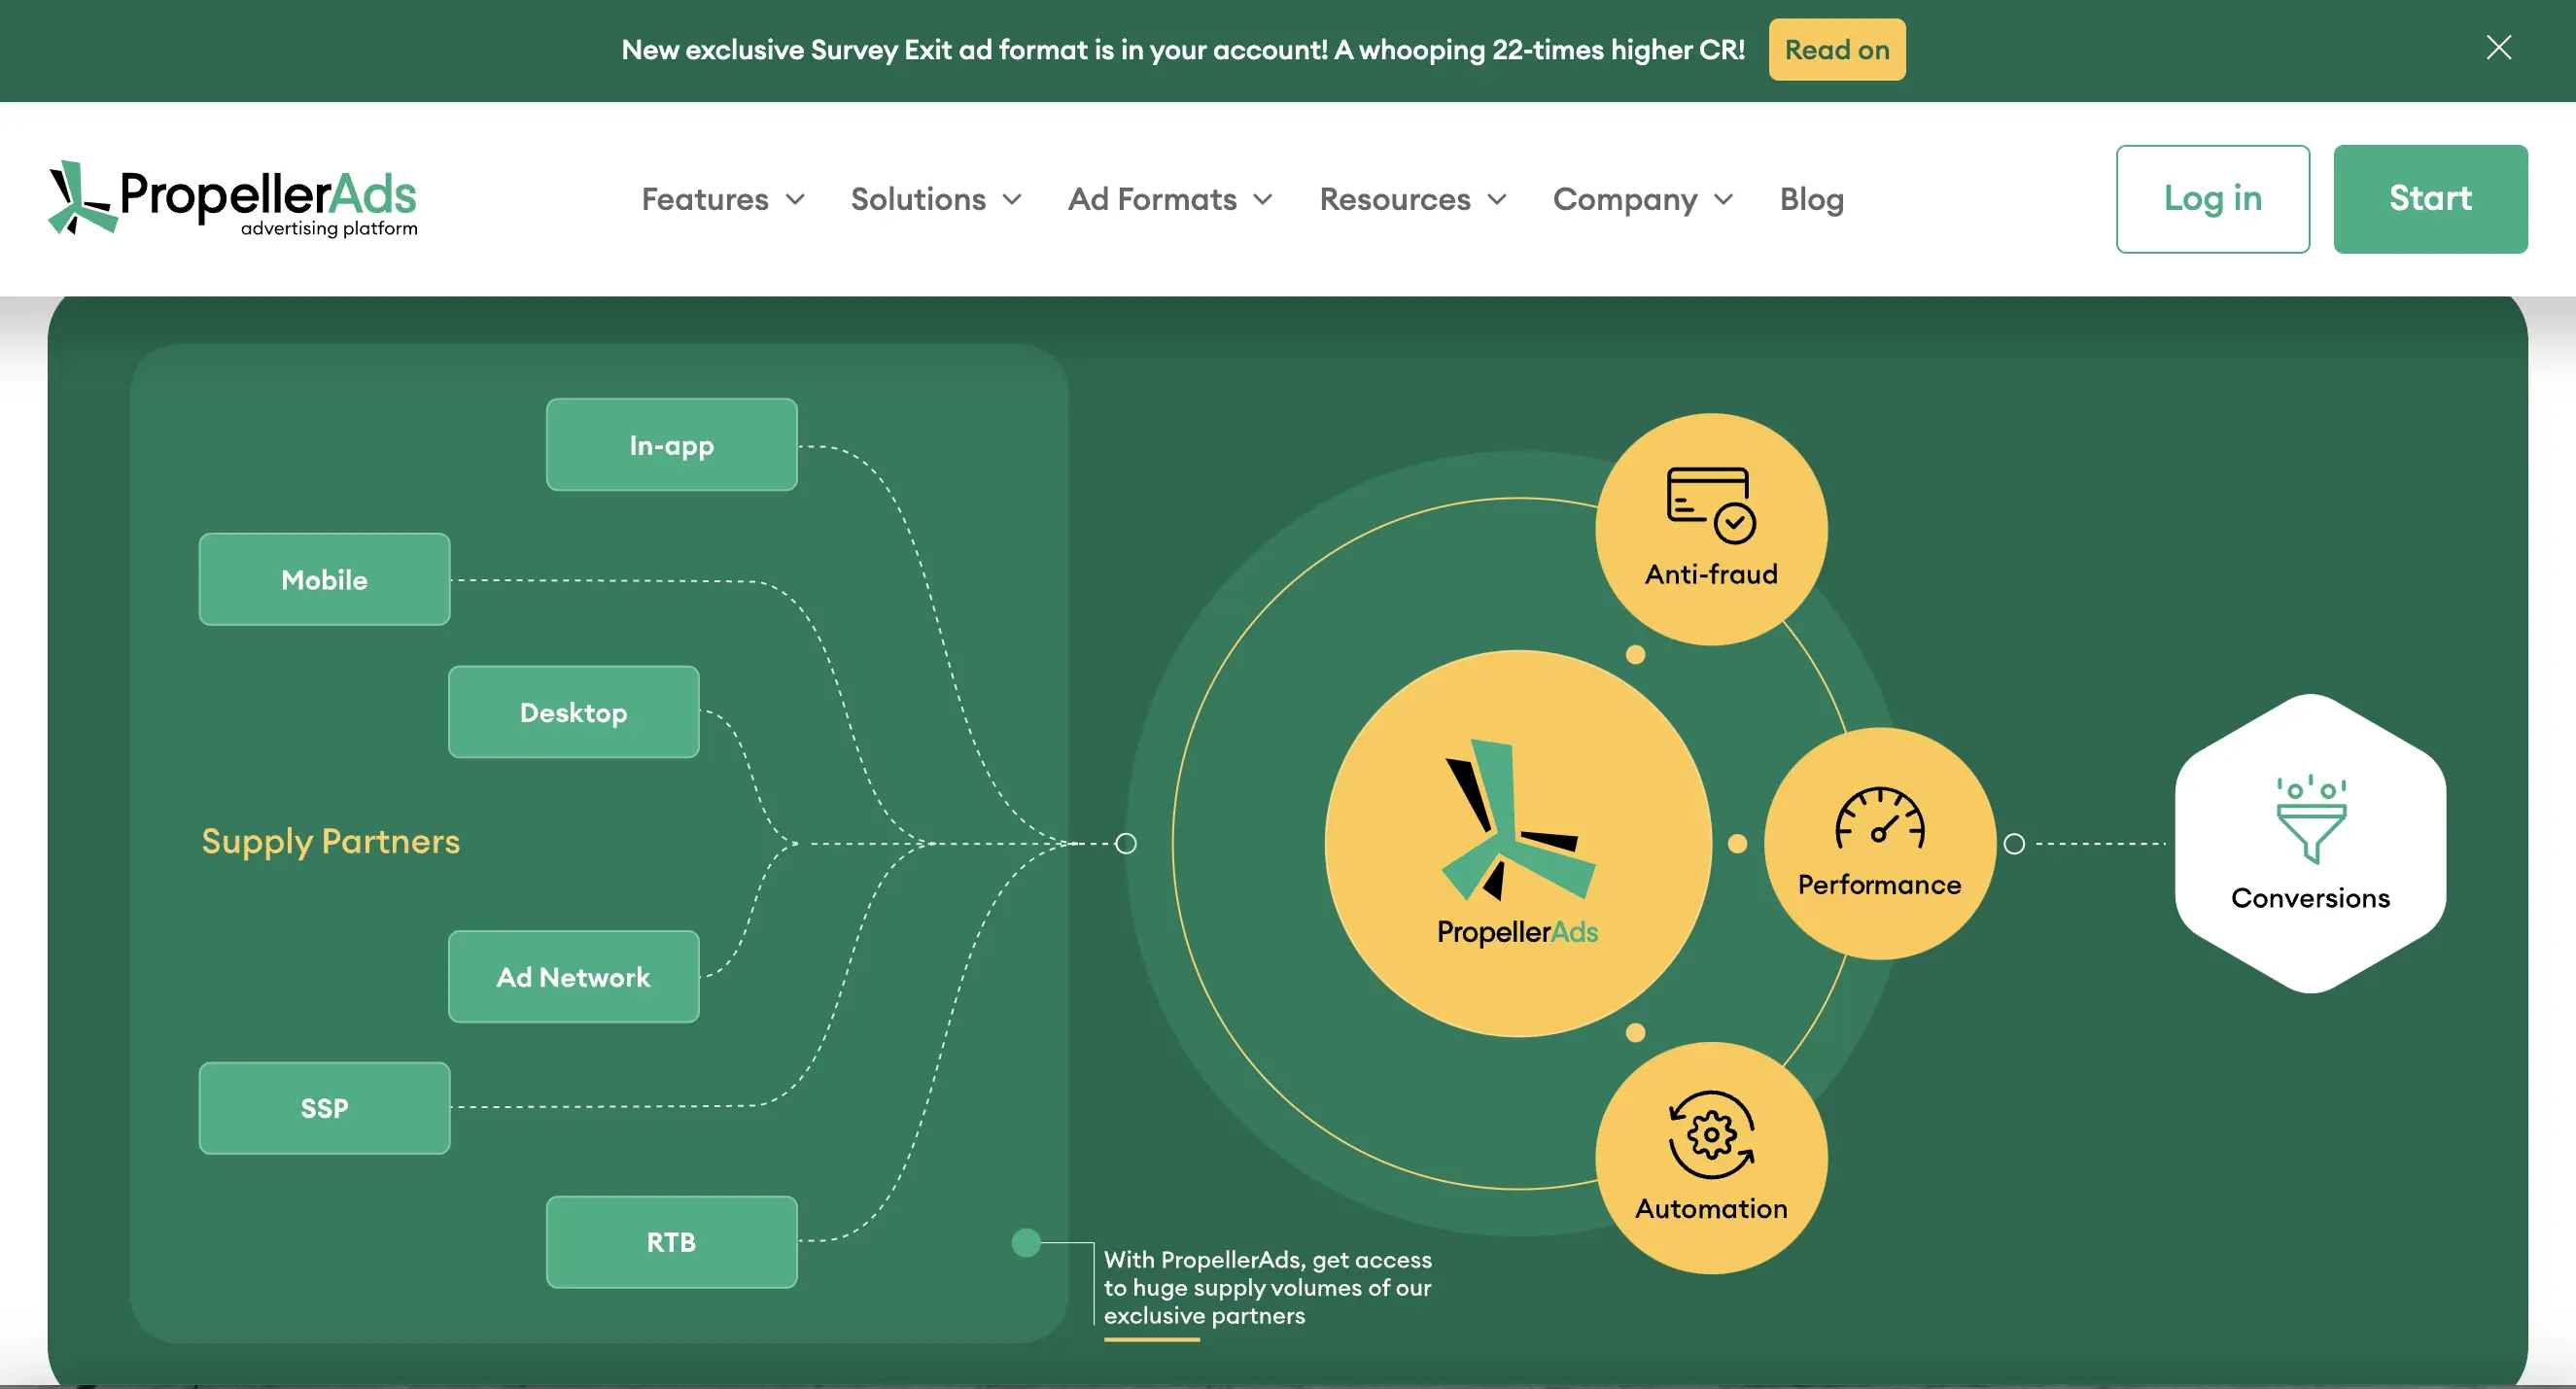Select the RTB supply partner box

coord(671,1242)
